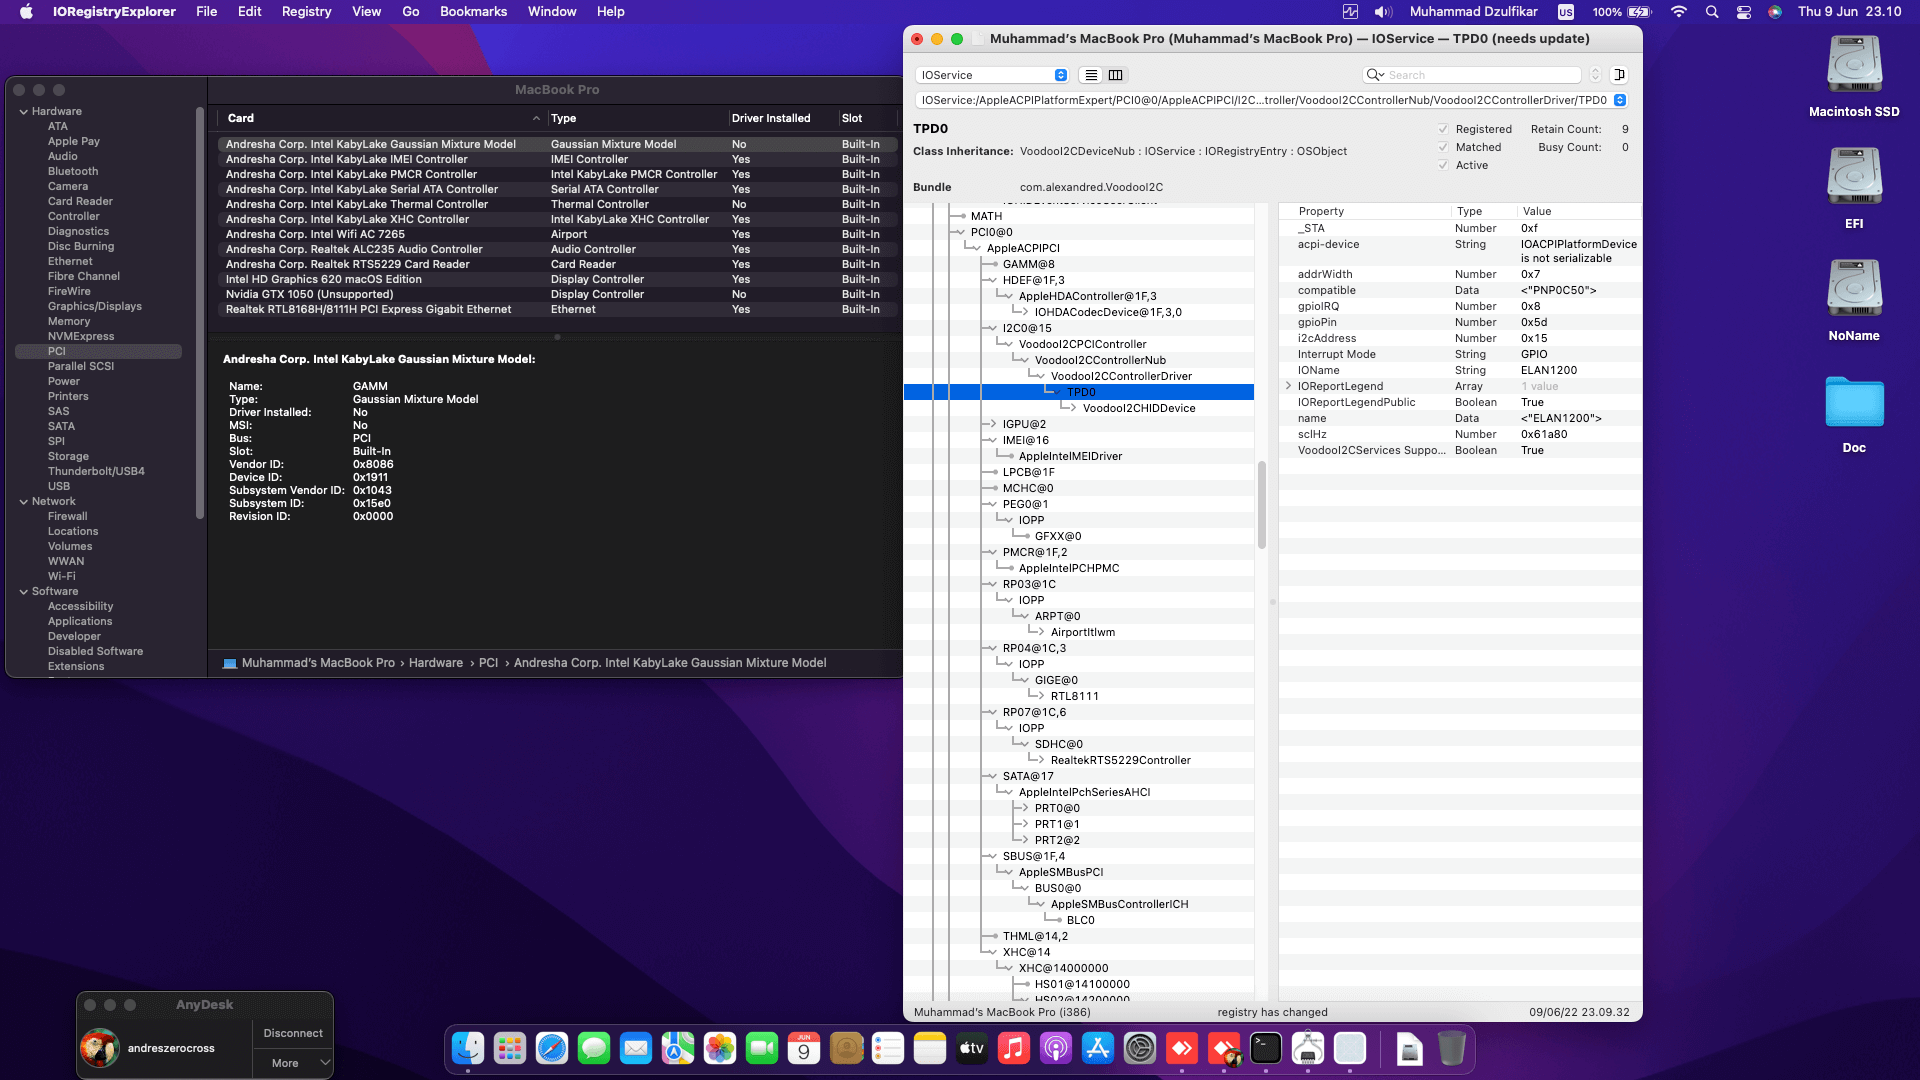Open the AnyDesk More dropdown

click(x=293, y=1063)
